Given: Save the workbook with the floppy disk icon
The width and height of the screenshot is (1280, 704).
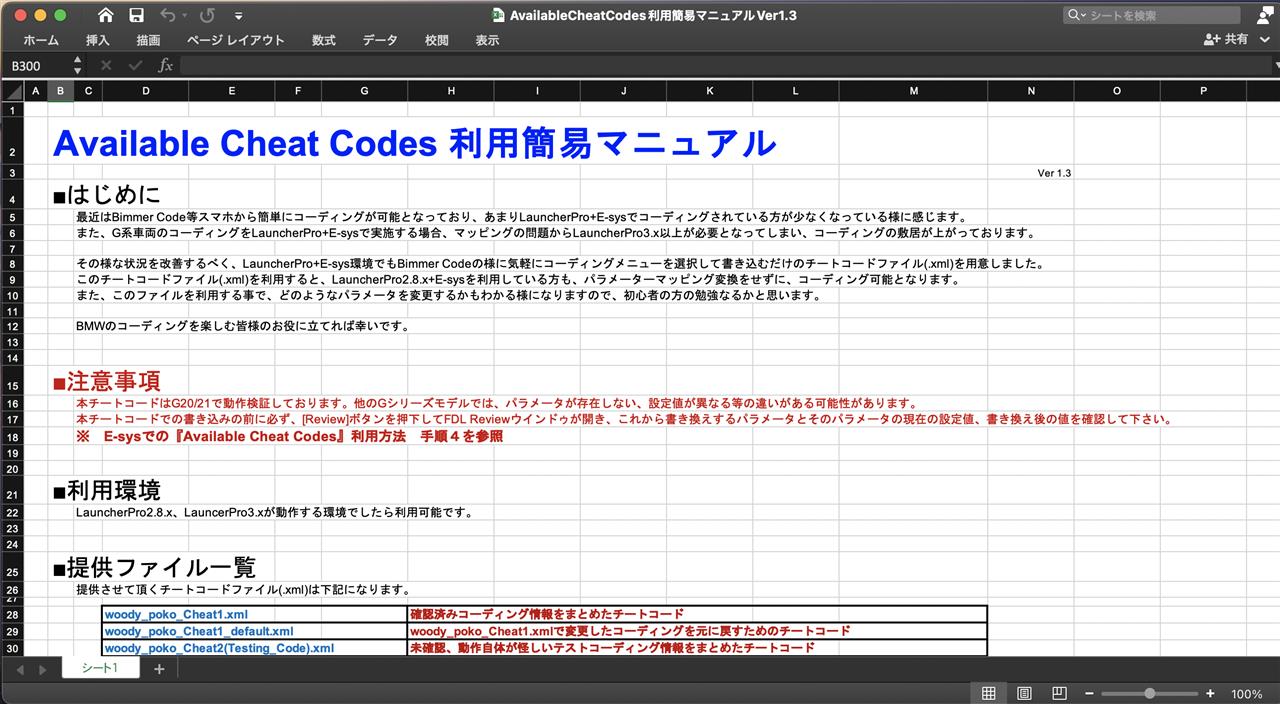Looking at the screenshot, I should [137, 15].
